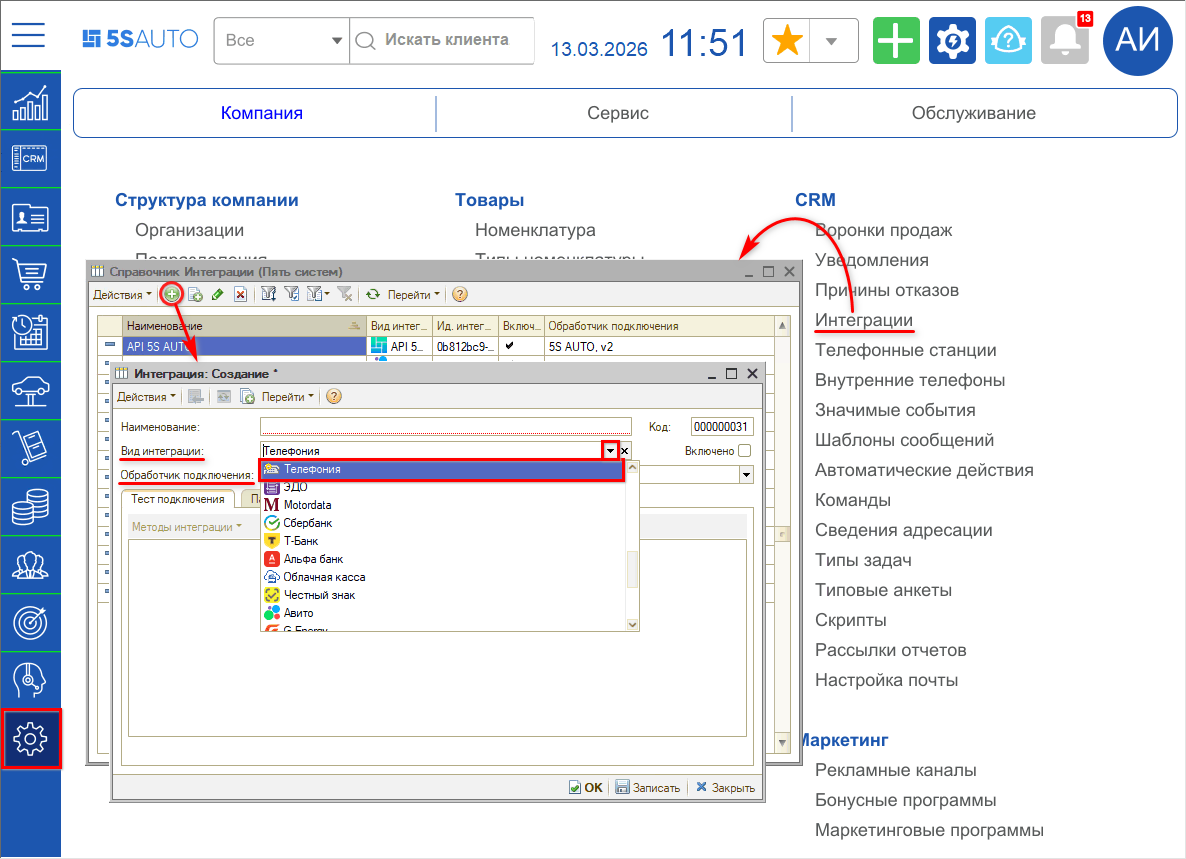Edit the selected integration using the pencil icon
The image size is (1186, 859).
click(x=219, y=294)
